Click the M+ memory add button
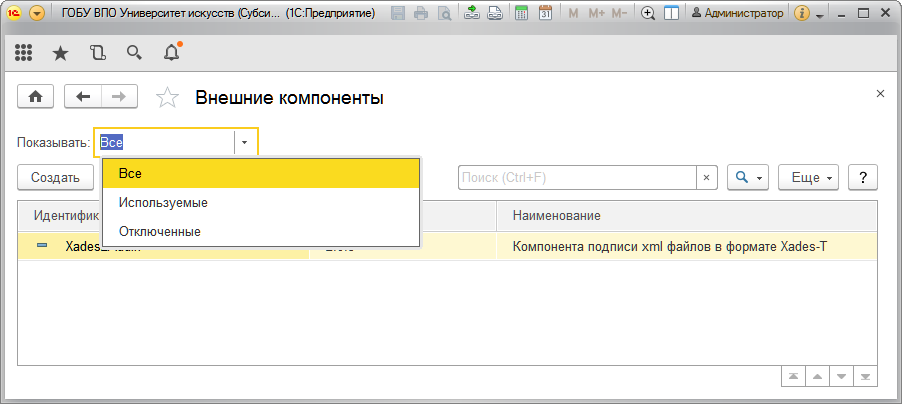902x404 pixels. (x=597, y=13)
